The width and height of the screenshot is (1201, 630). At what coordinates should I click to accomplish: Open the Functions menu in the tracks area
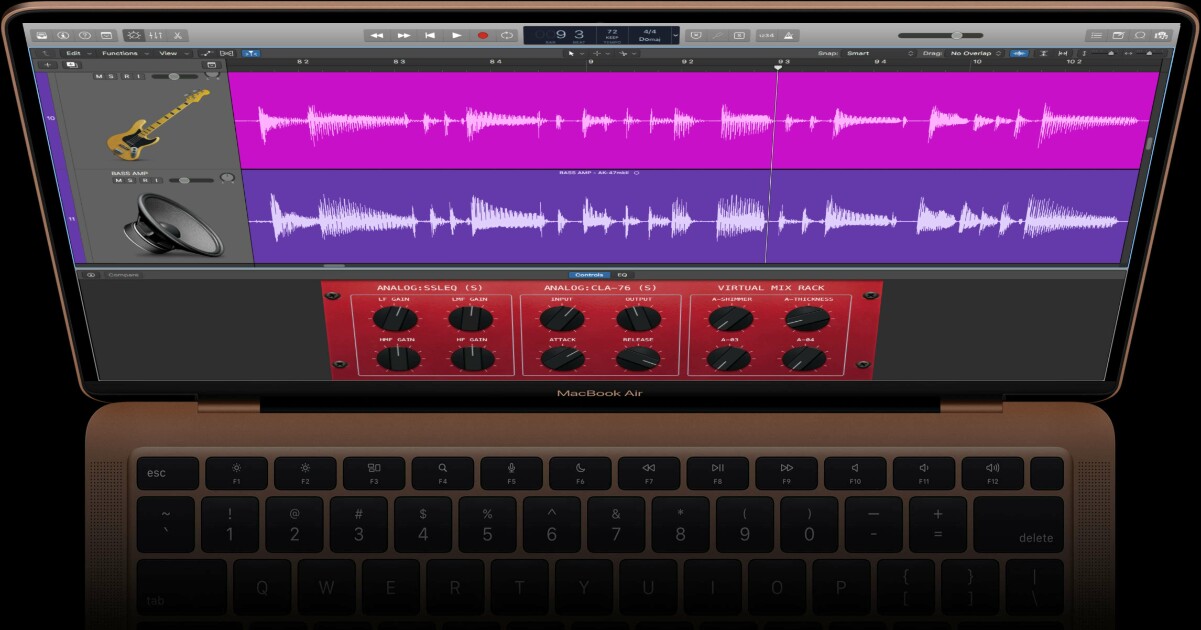125,53
